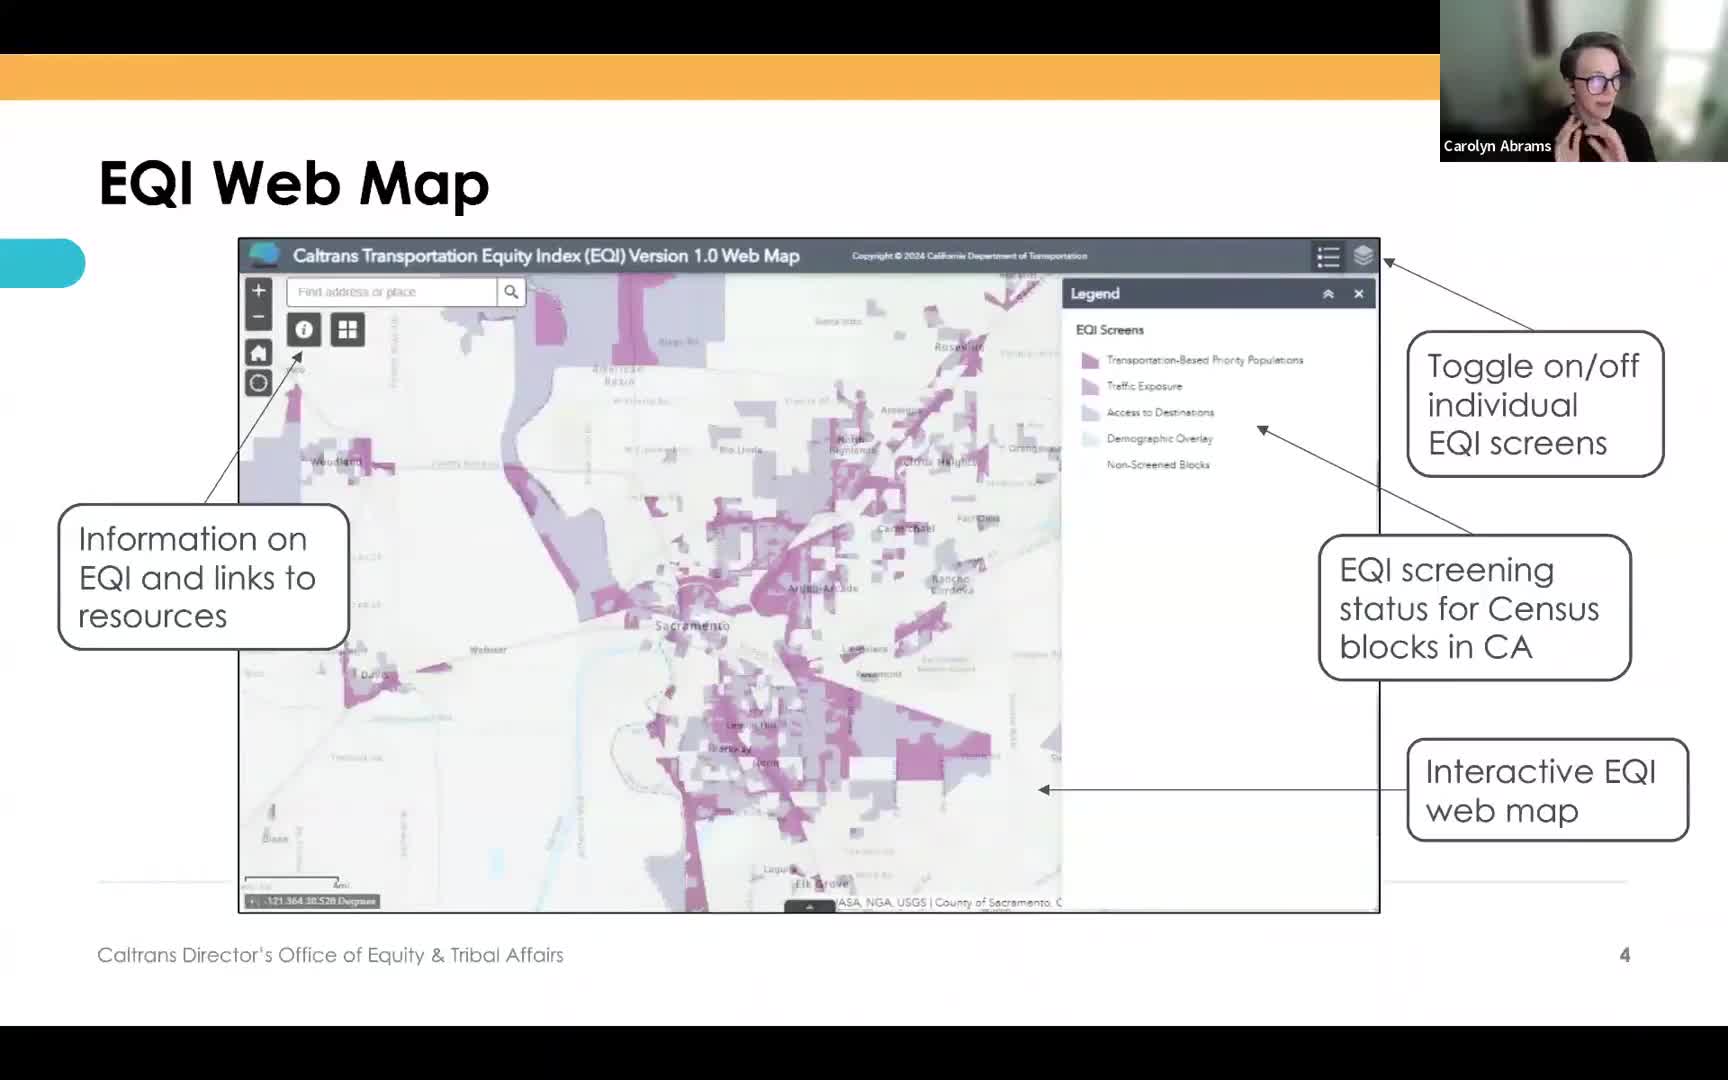Open the Layers stack icon in the header
Screen dimensions: 1728x1080
tap(1362, 256)
